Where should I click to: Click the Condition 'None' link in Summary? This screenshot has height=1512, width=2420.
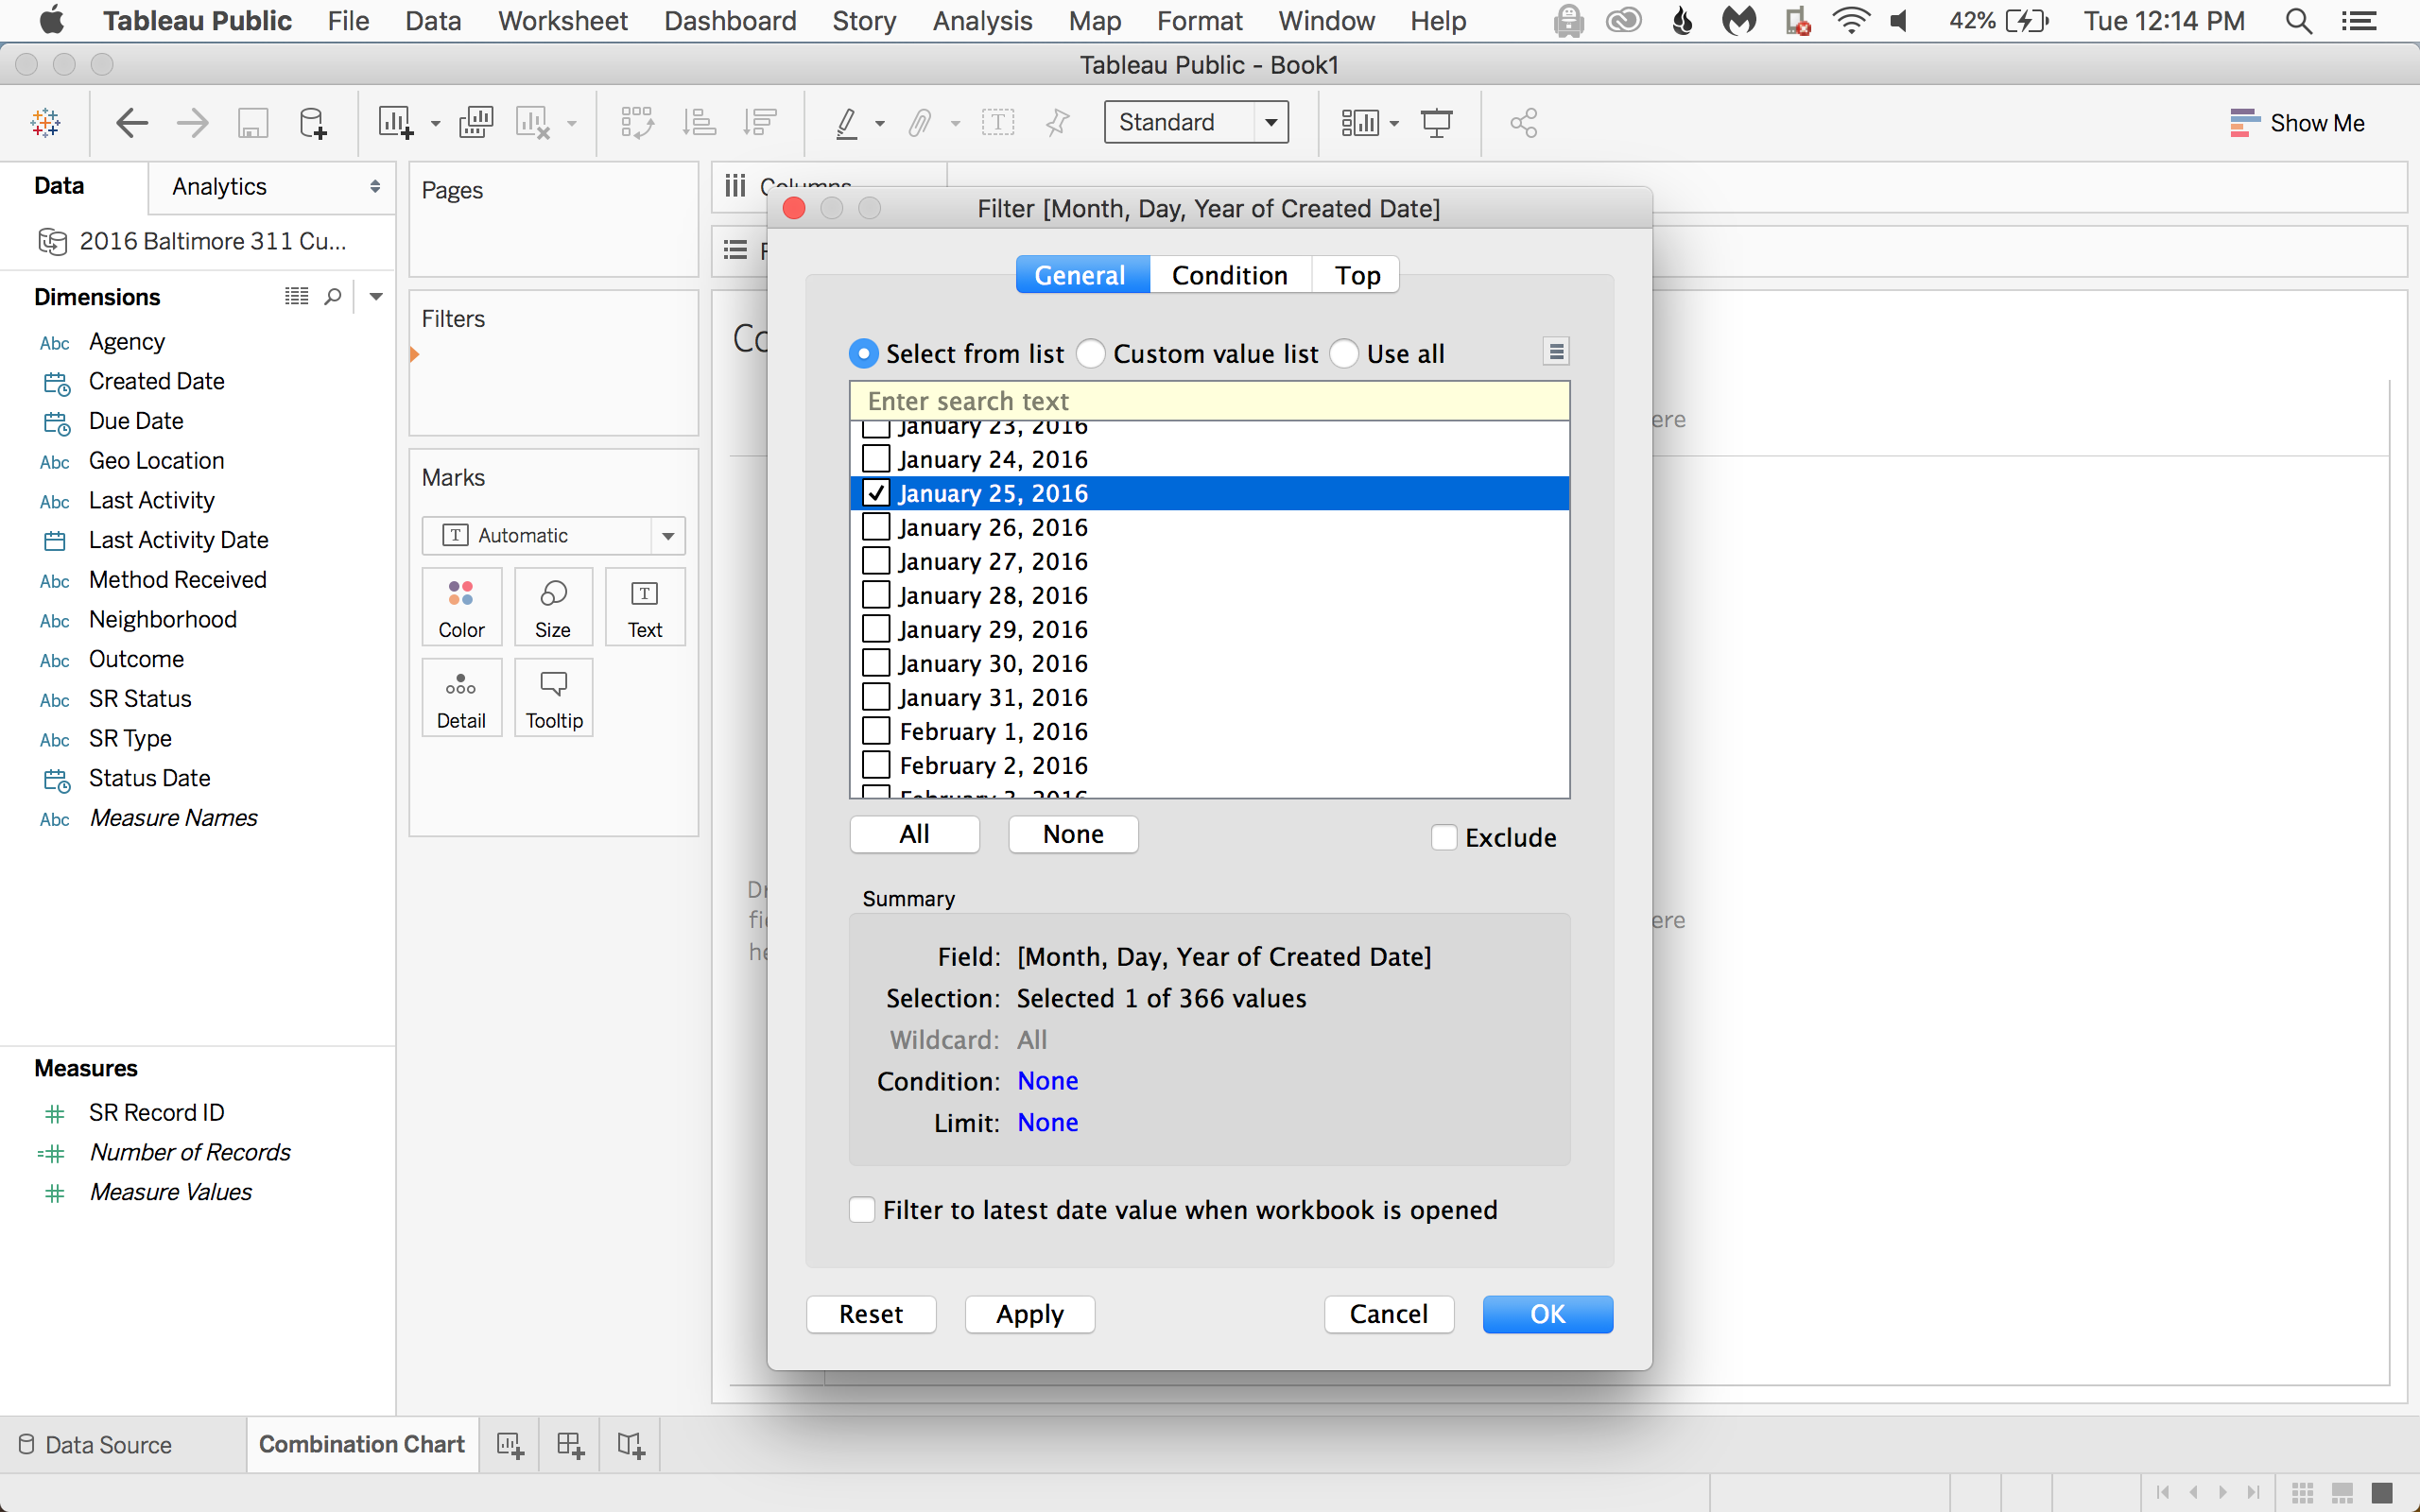click(x=1048, y=1081)
